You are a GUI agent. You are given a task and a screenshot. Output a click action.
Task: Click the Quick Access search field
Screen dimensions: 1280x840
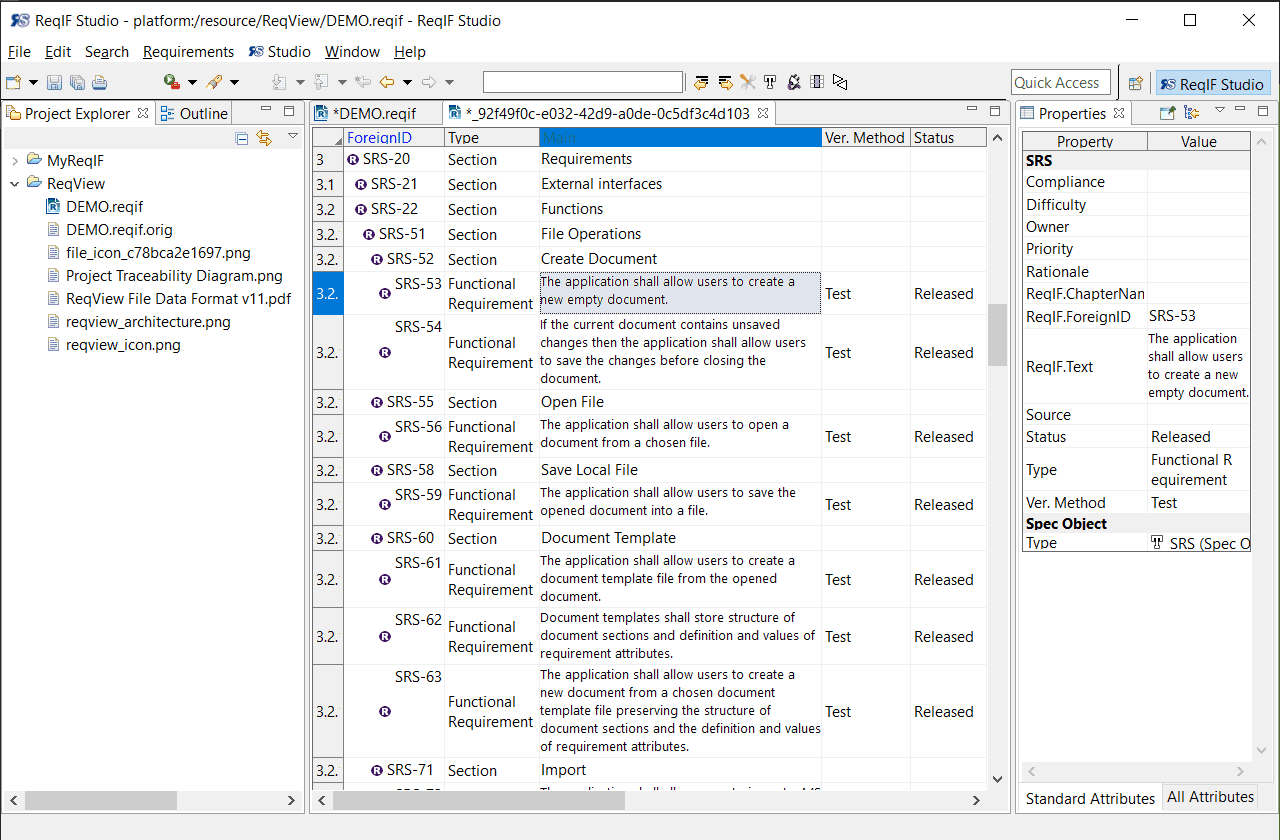1057,83
